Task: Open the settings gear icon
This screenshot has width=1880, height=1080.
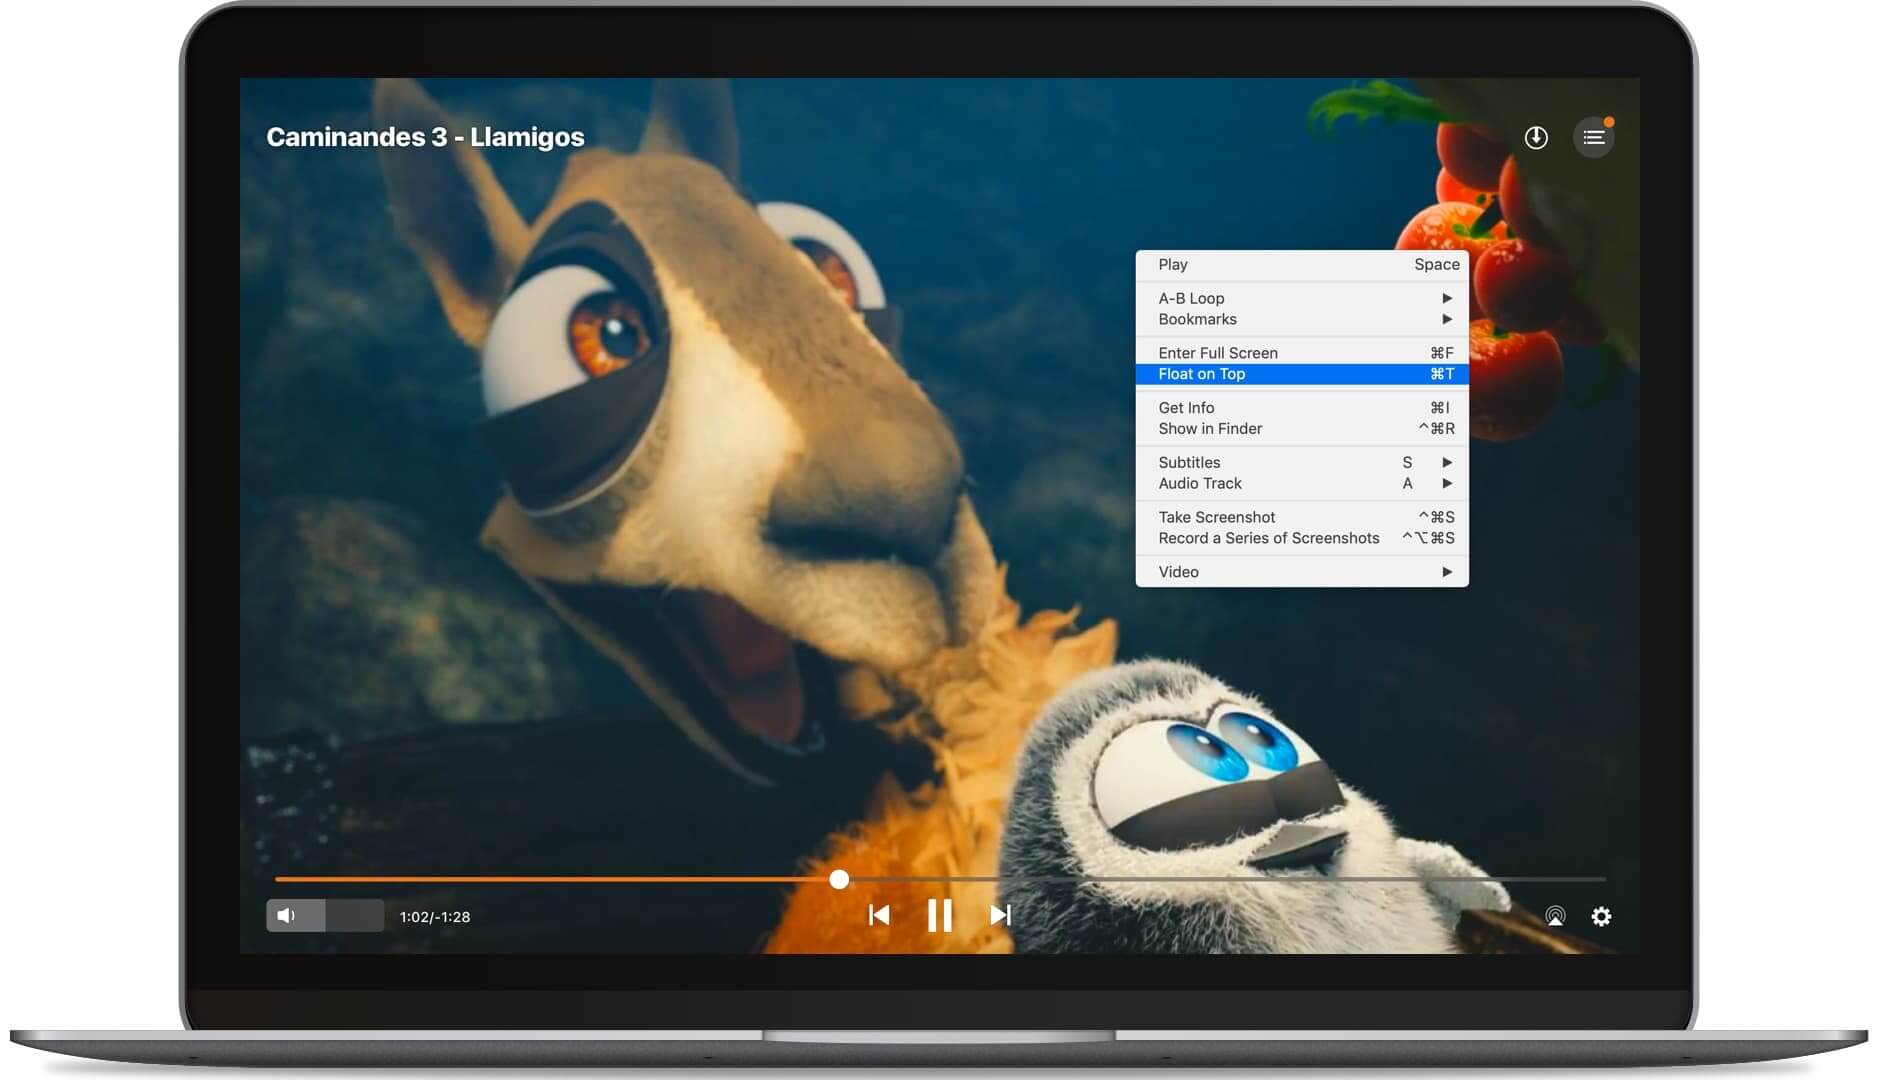Action: (1601, 916)
